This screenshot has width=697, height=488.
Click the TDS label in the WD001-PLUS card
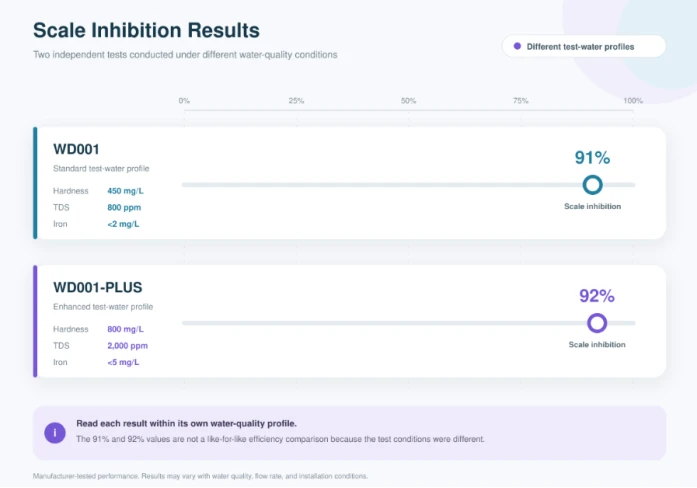[61, 346]
